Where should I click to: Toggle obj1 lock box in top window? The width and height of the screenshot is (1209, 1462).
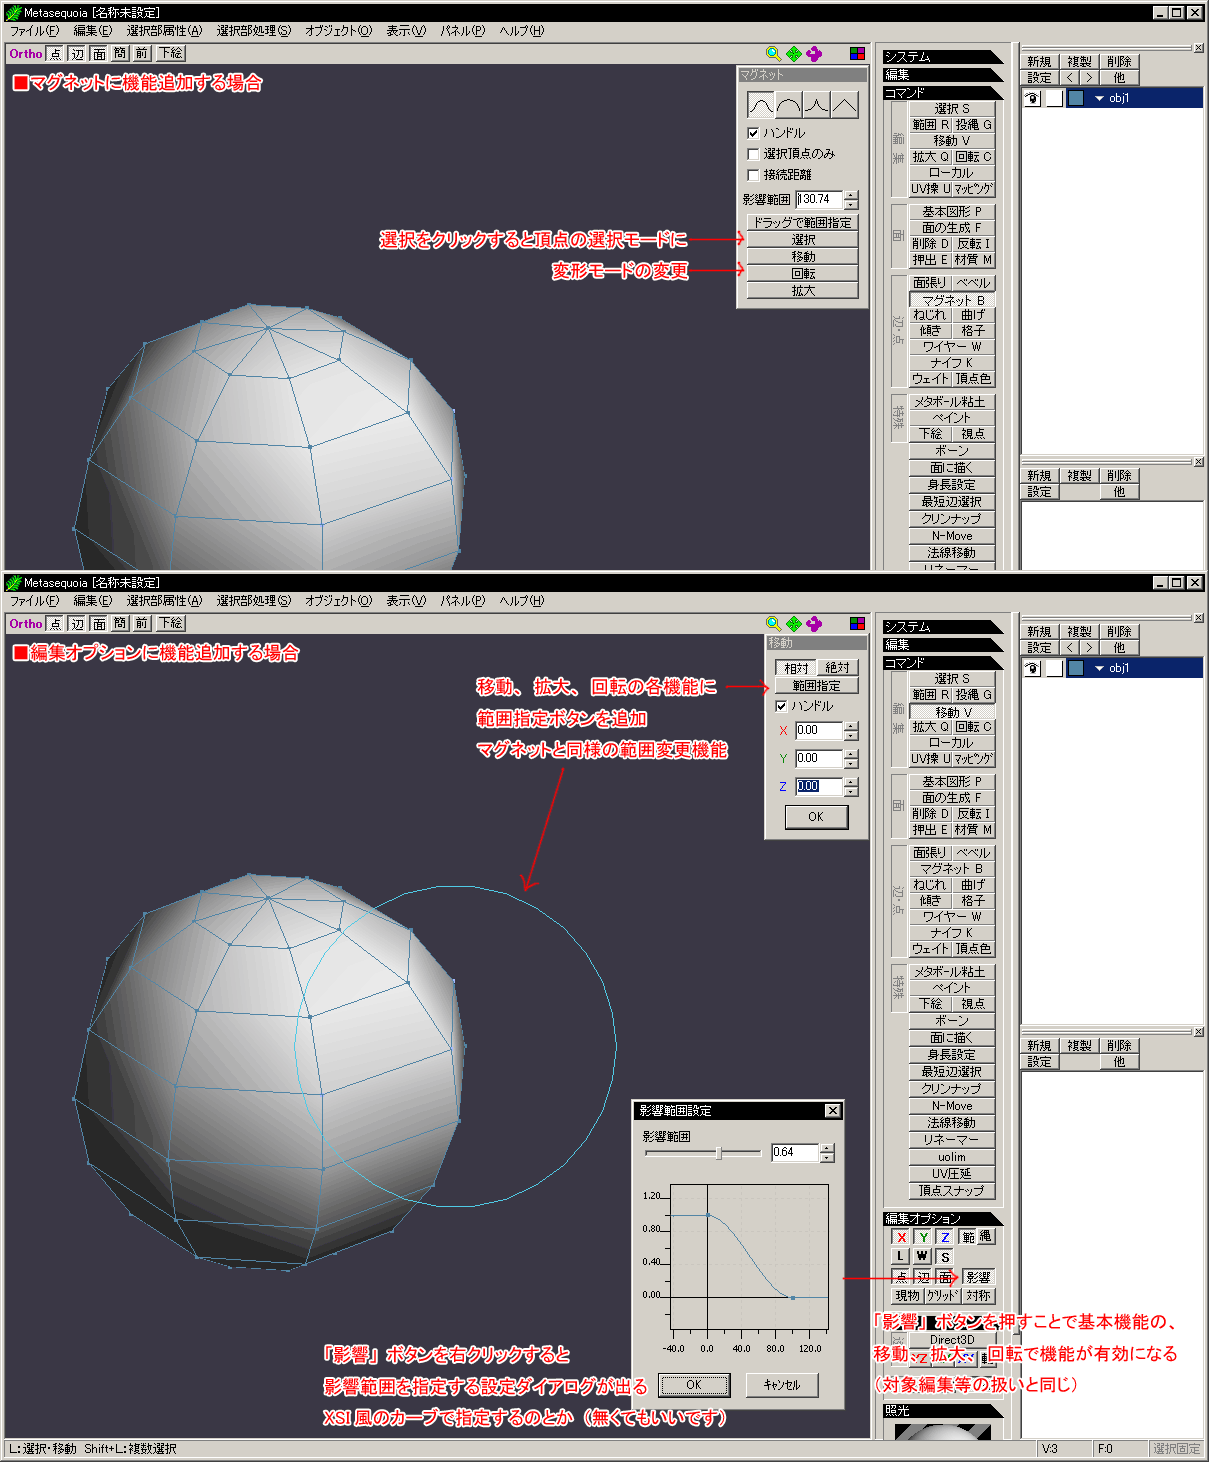(1054, 98)
